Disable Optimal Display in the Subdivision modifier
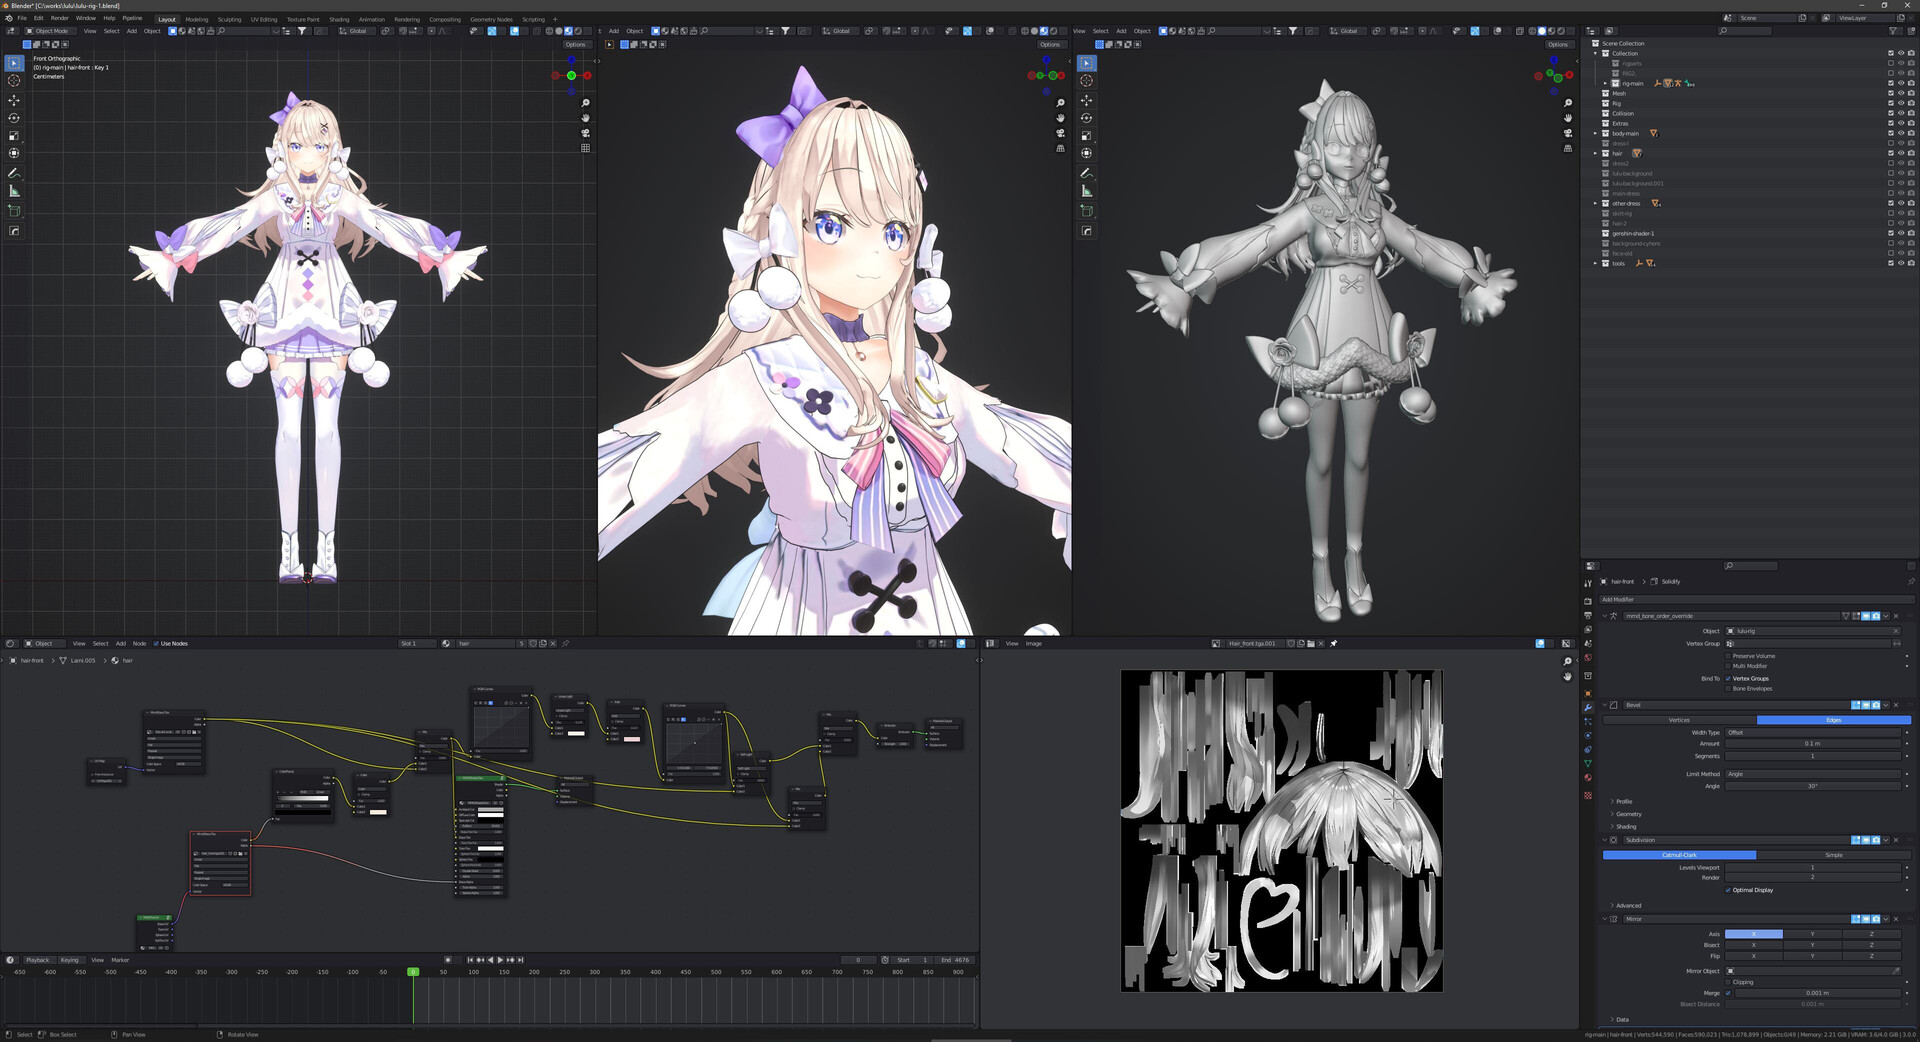The width and height of the screenshot is (1920, 1042). (1728, 890)
